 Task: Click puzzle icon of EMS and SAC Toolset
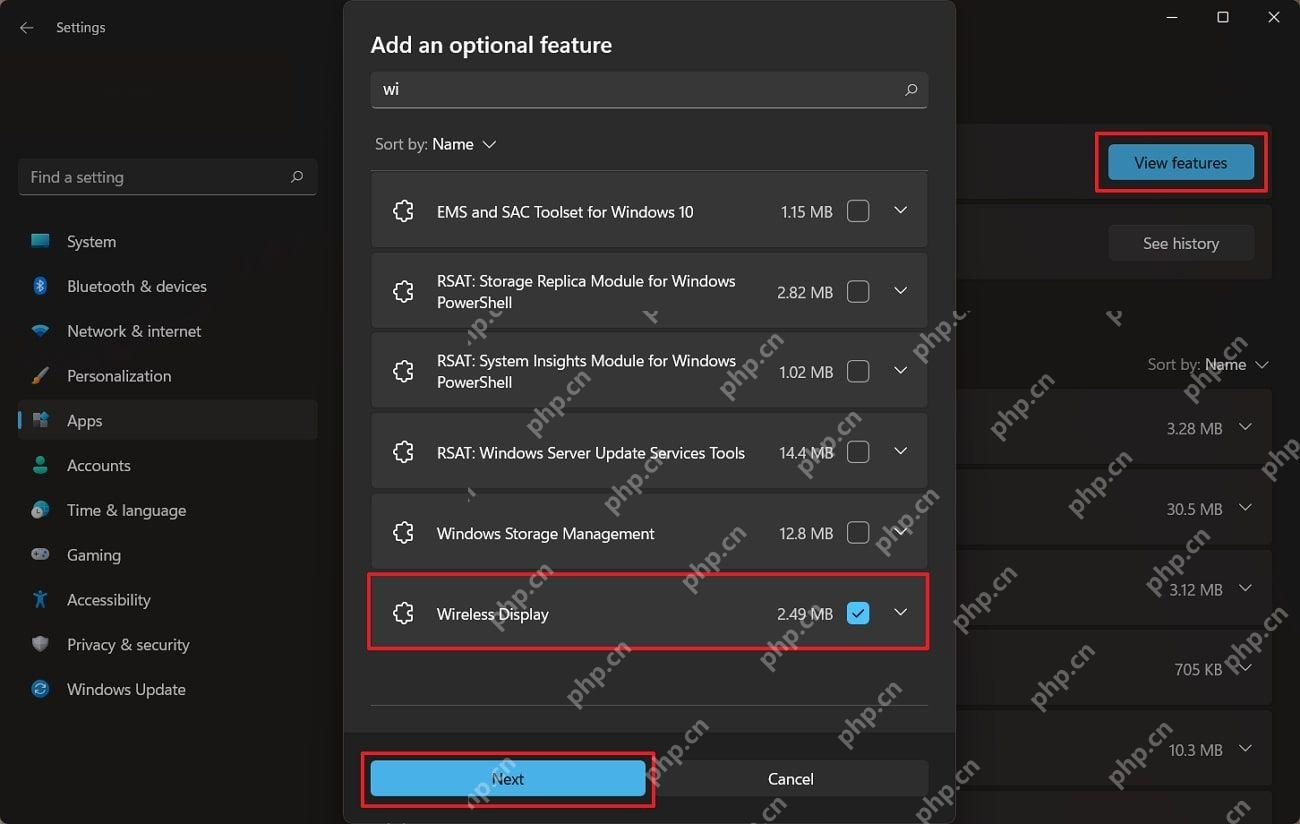403,211
